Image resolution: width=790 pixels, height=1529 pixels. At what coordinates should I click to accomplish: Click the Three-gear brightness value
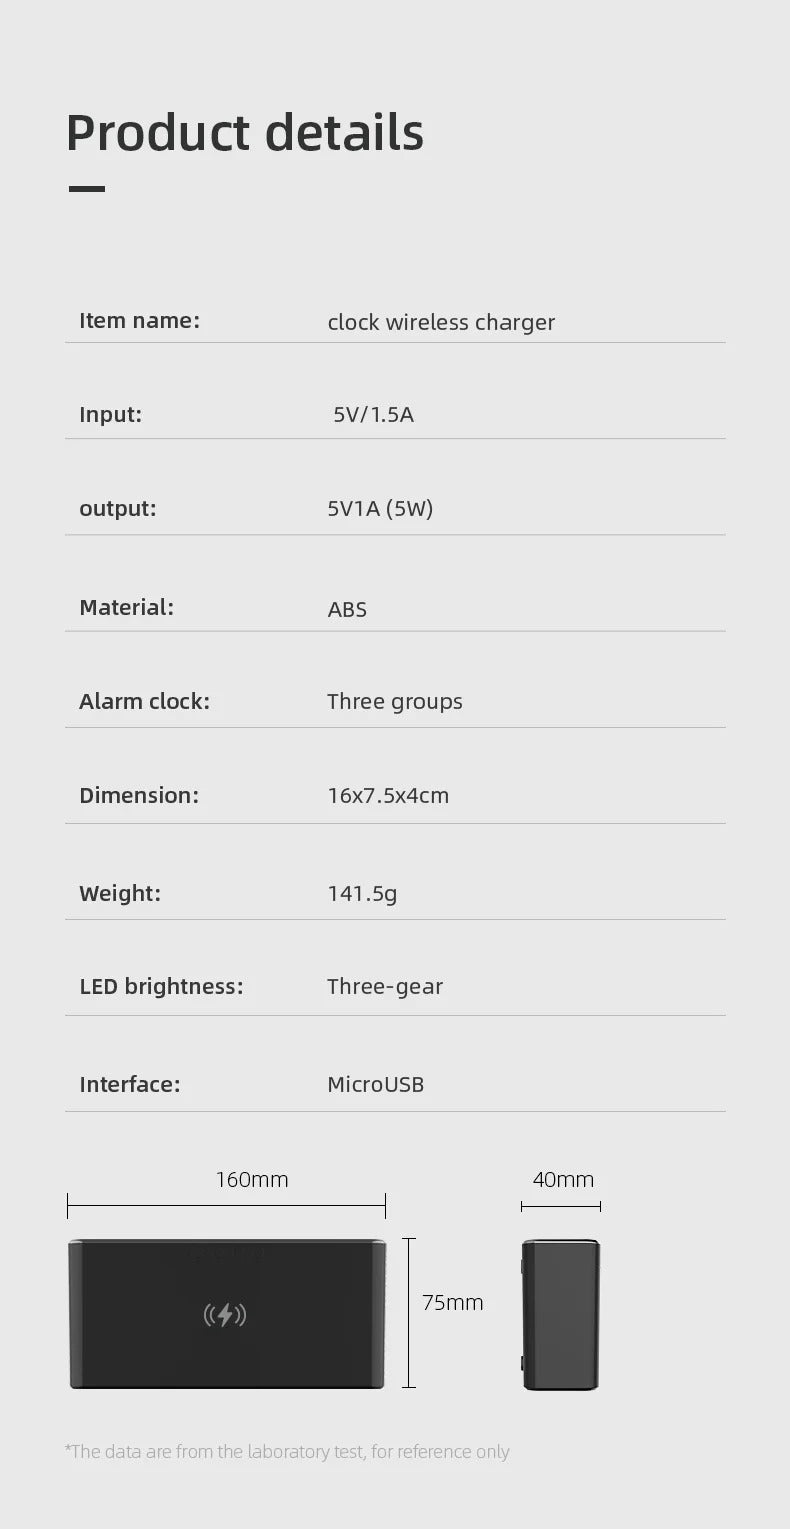coord(385,986)
